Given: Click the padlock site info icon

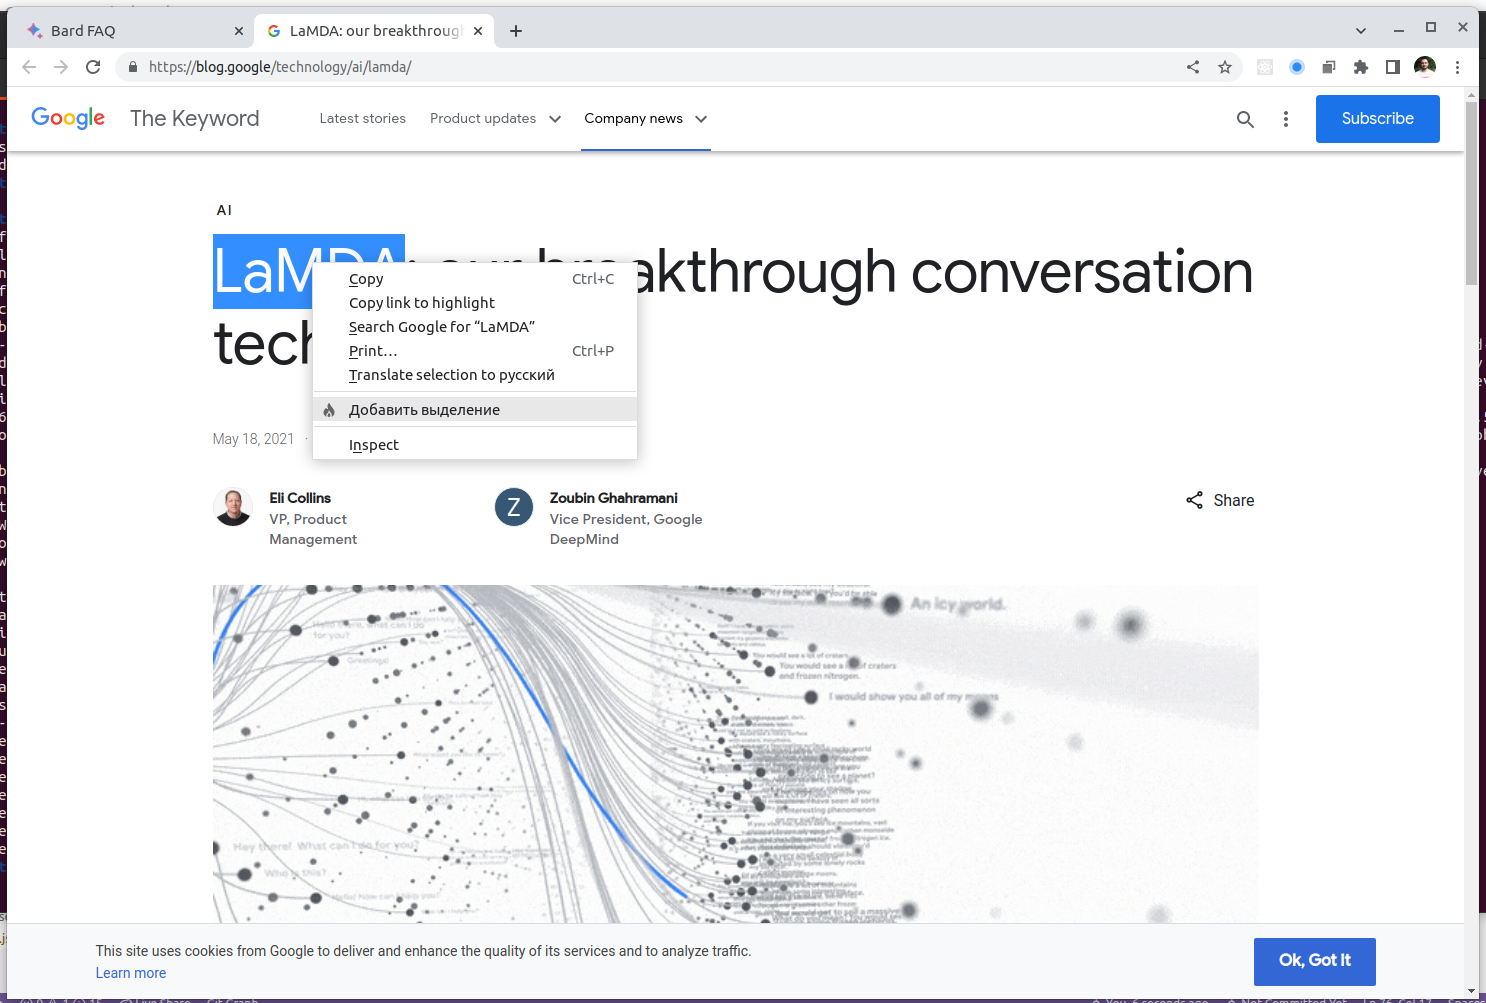Looking at the screenshot, I should pos(132,67).
